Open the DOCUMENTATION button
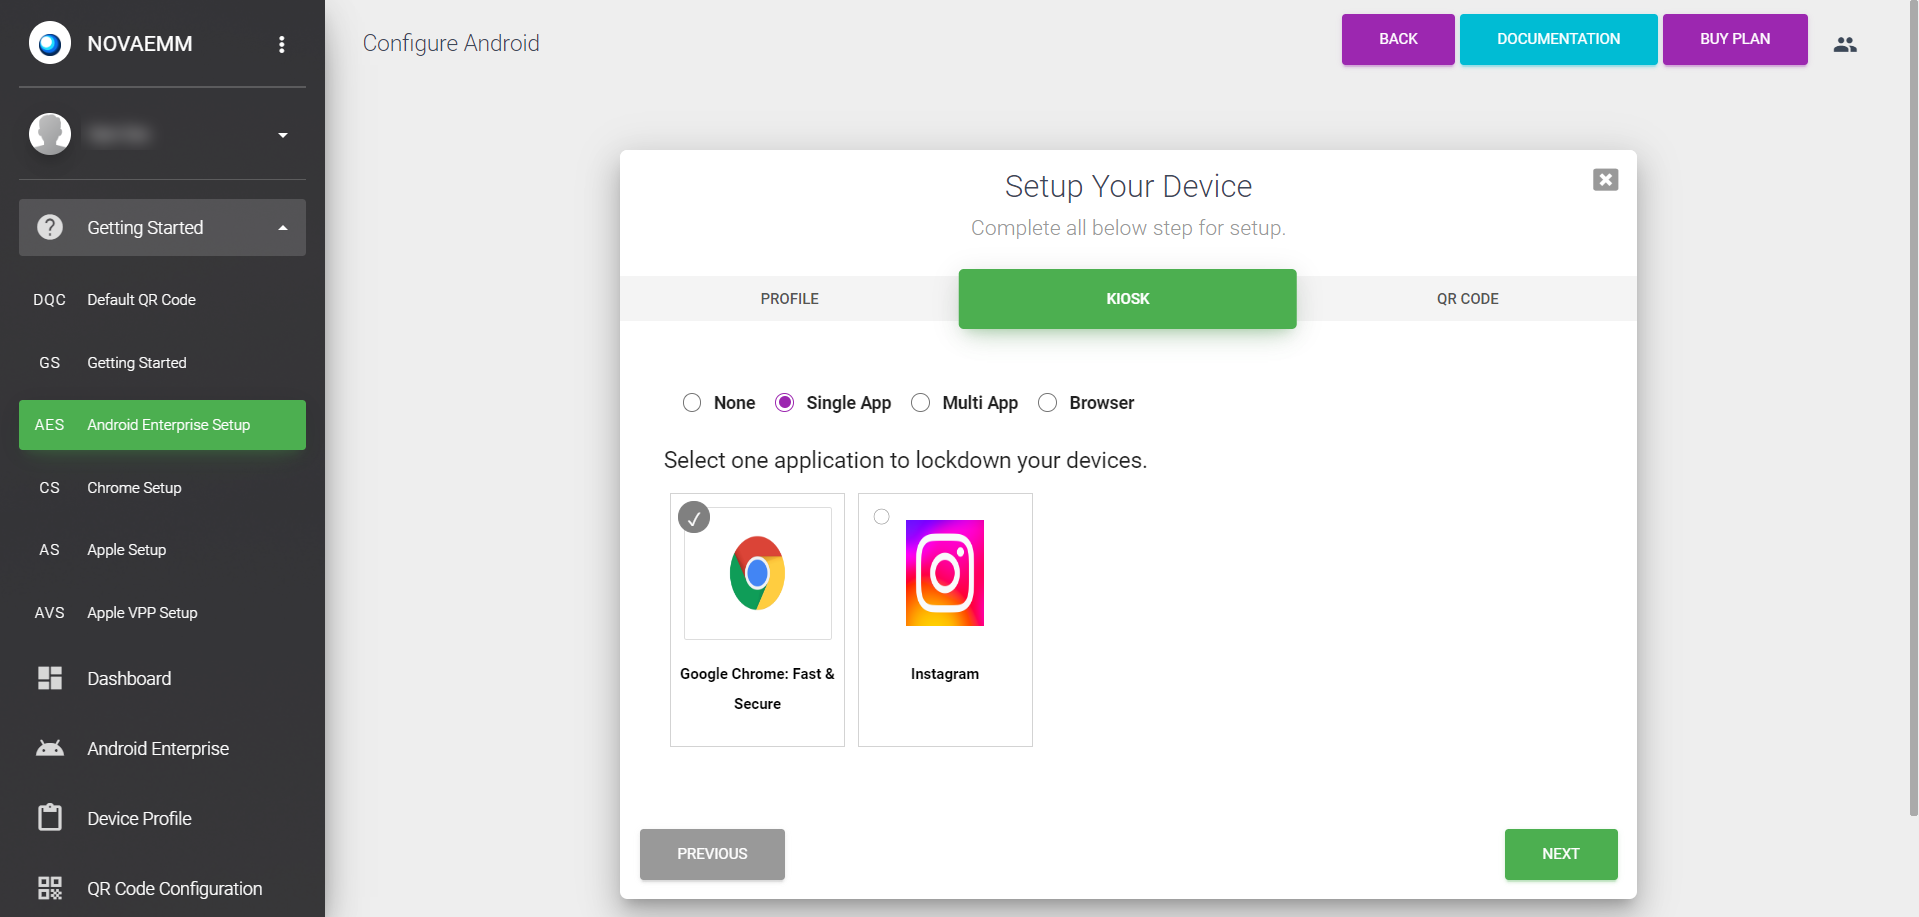The width and height of the screenshot is (1919, 917). click(x=1558, y=39)
